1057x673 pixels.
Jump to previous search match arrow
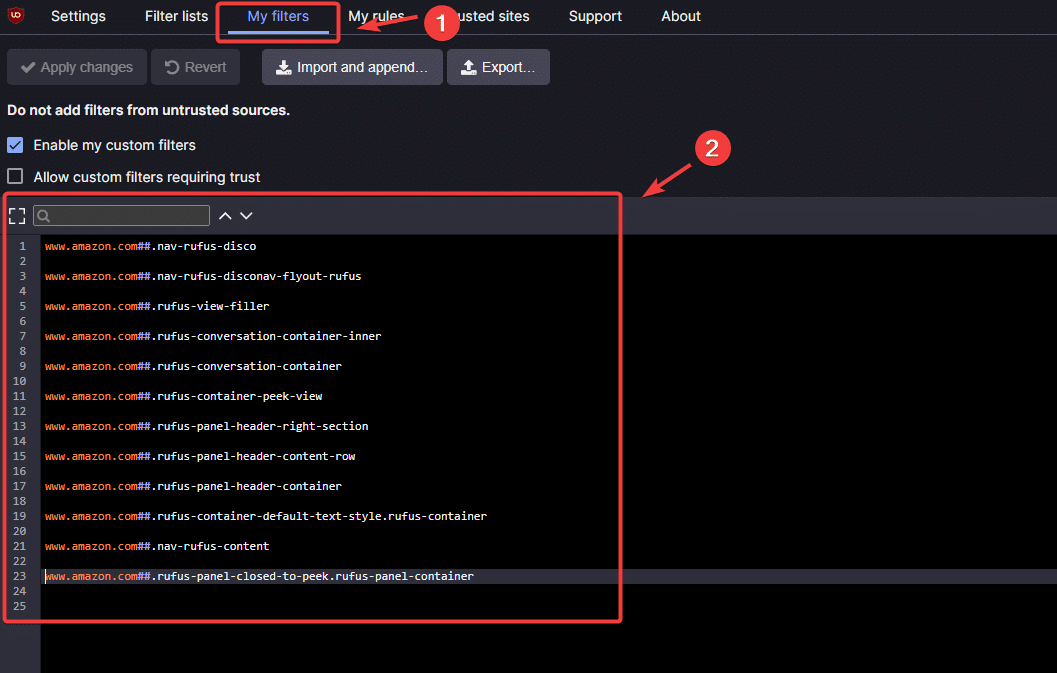click(x=225, y=216)
